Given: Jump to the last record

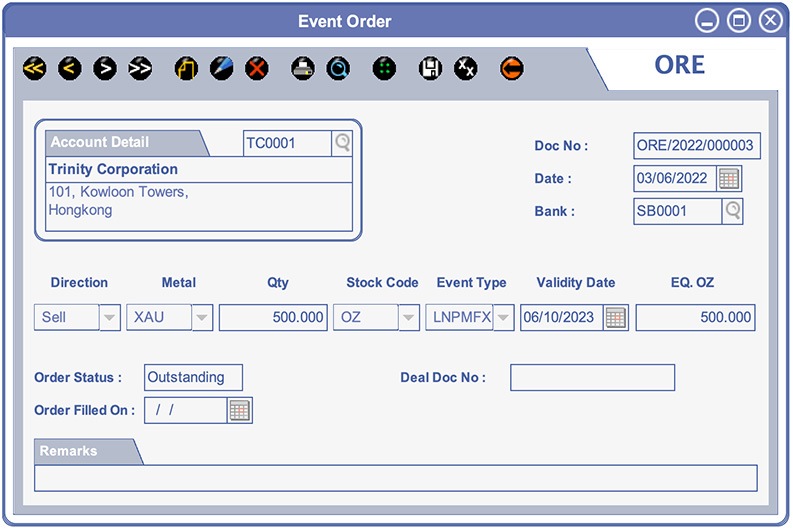Looking at the screenshot, I should point(140,68).
